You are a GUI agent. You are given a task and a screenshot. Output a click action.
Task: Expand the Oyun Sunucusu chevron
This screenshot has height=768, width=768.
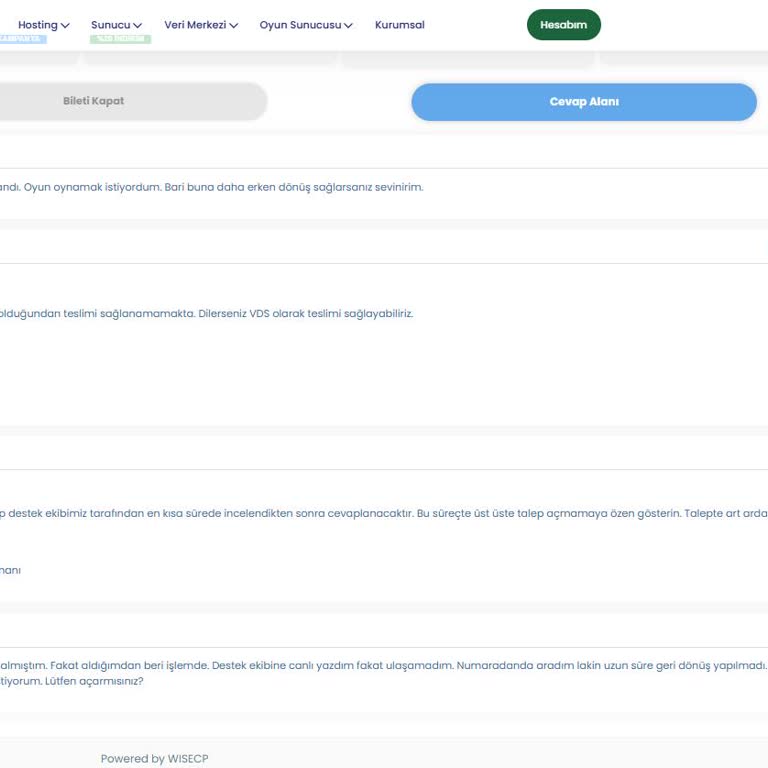click(x=348, y=25)
